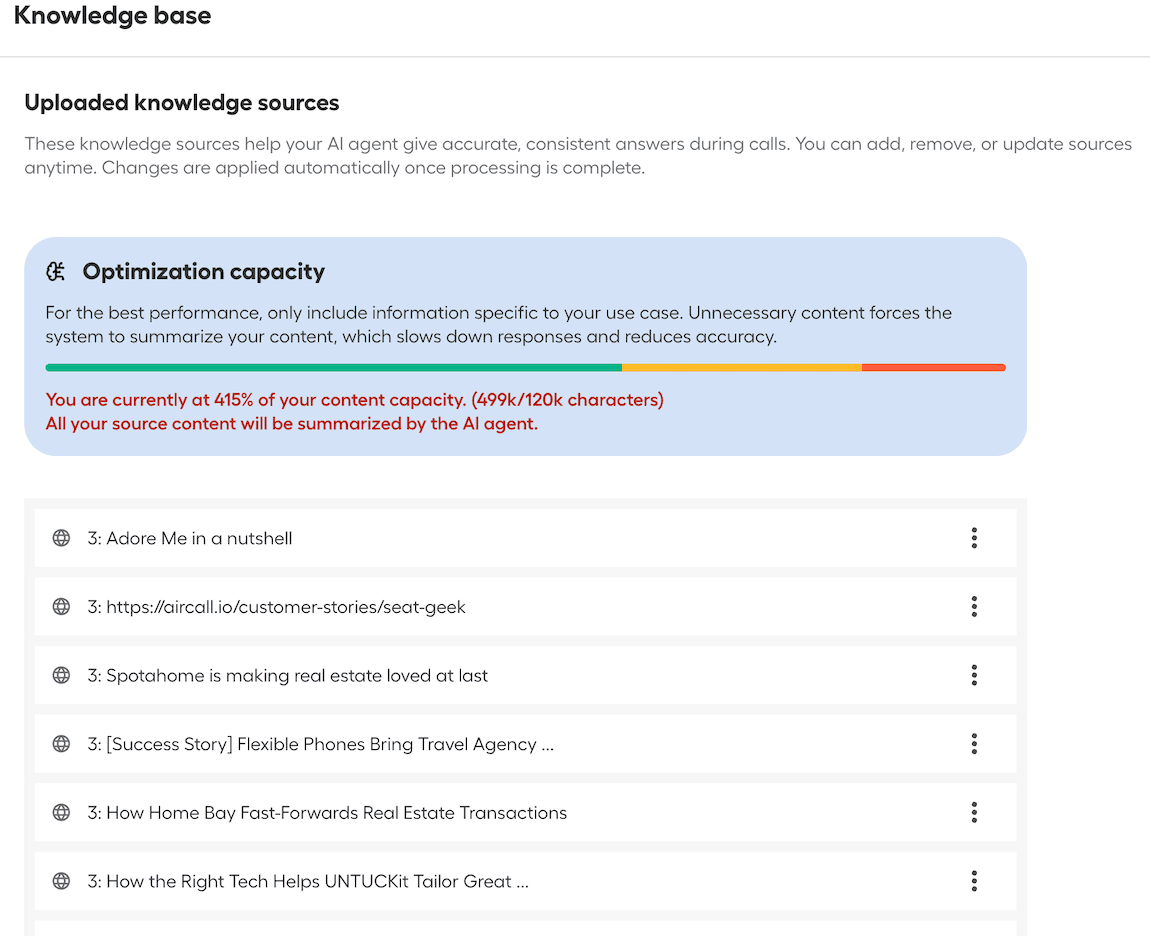Viewport: 1150px width, 936px height.
Task: Click globe icon for seat-geek customer story URL
Action: click(61, 607)
